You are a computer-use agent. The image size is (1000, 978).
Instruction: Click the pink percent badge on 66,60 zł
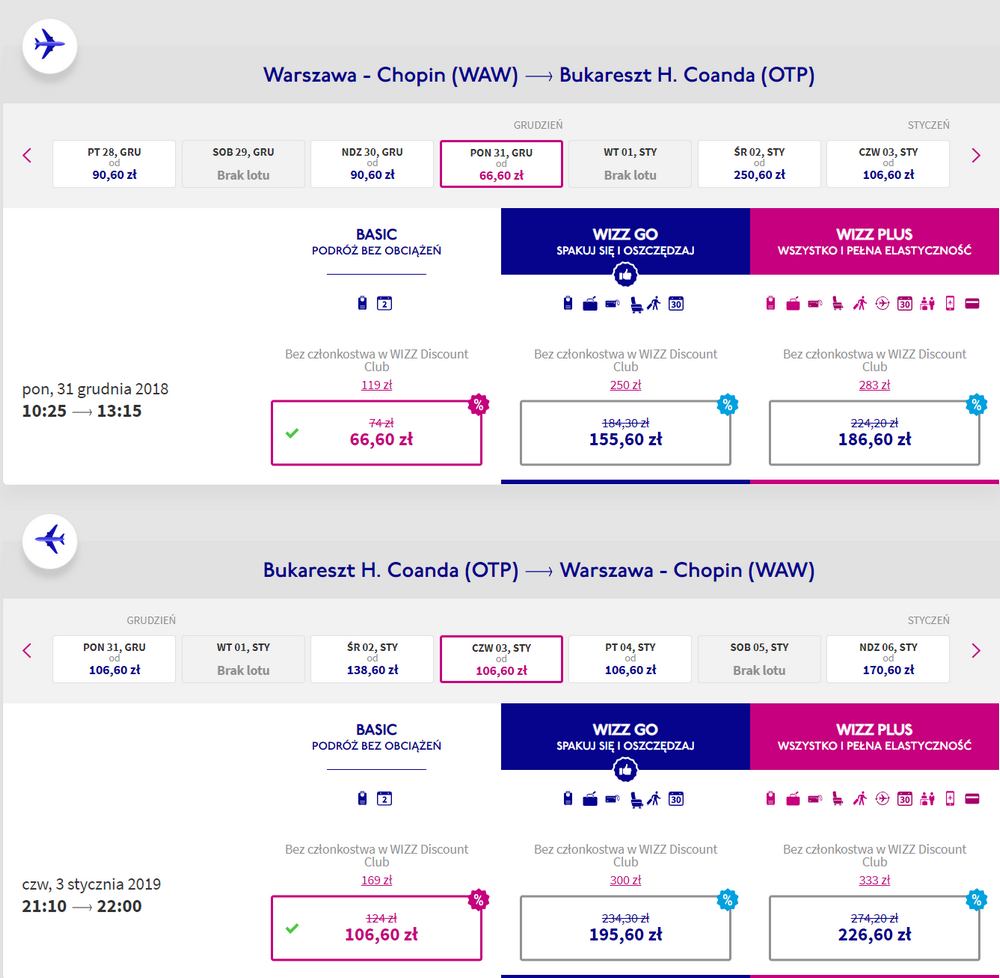coord(478,404)
